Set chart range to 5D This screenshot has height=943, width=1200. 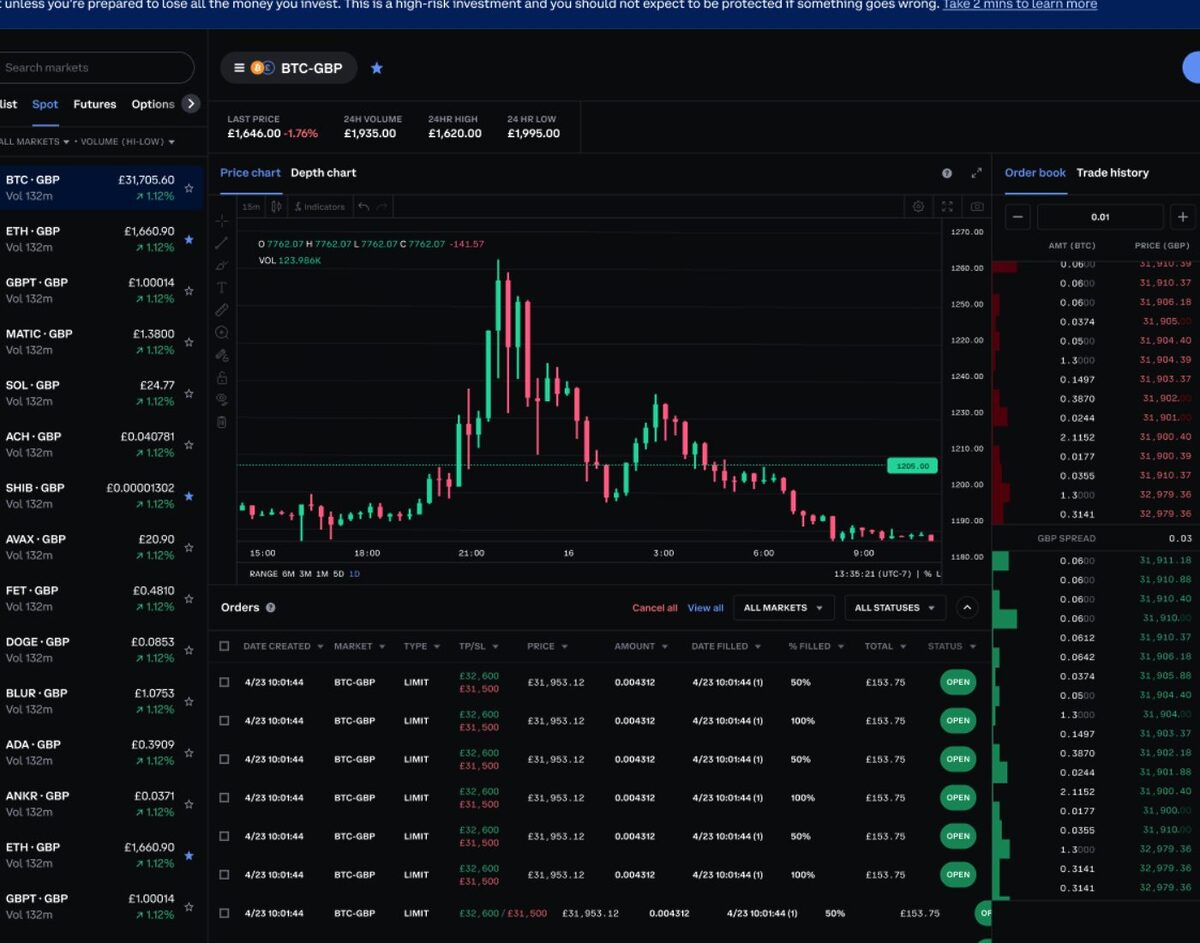pyautogui.click(x=338, y=574)
